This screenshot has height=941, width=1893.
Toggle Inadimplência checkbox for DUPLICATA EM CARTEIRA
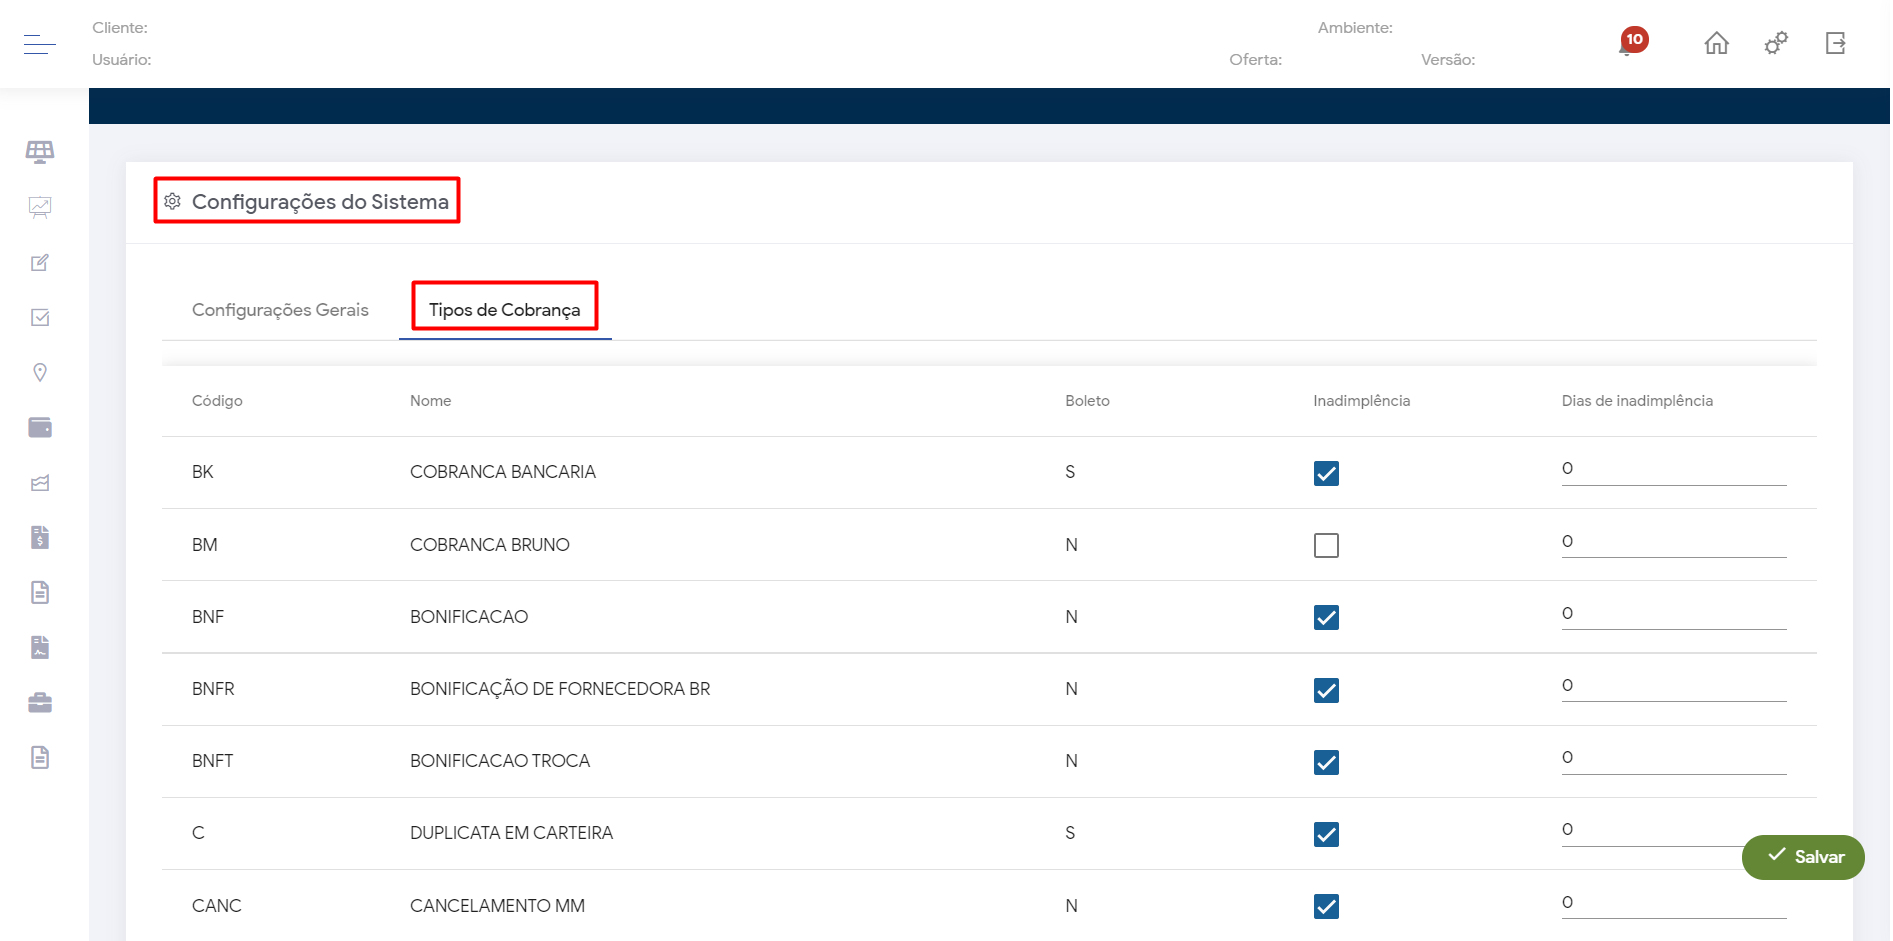tap(1326, 834)
